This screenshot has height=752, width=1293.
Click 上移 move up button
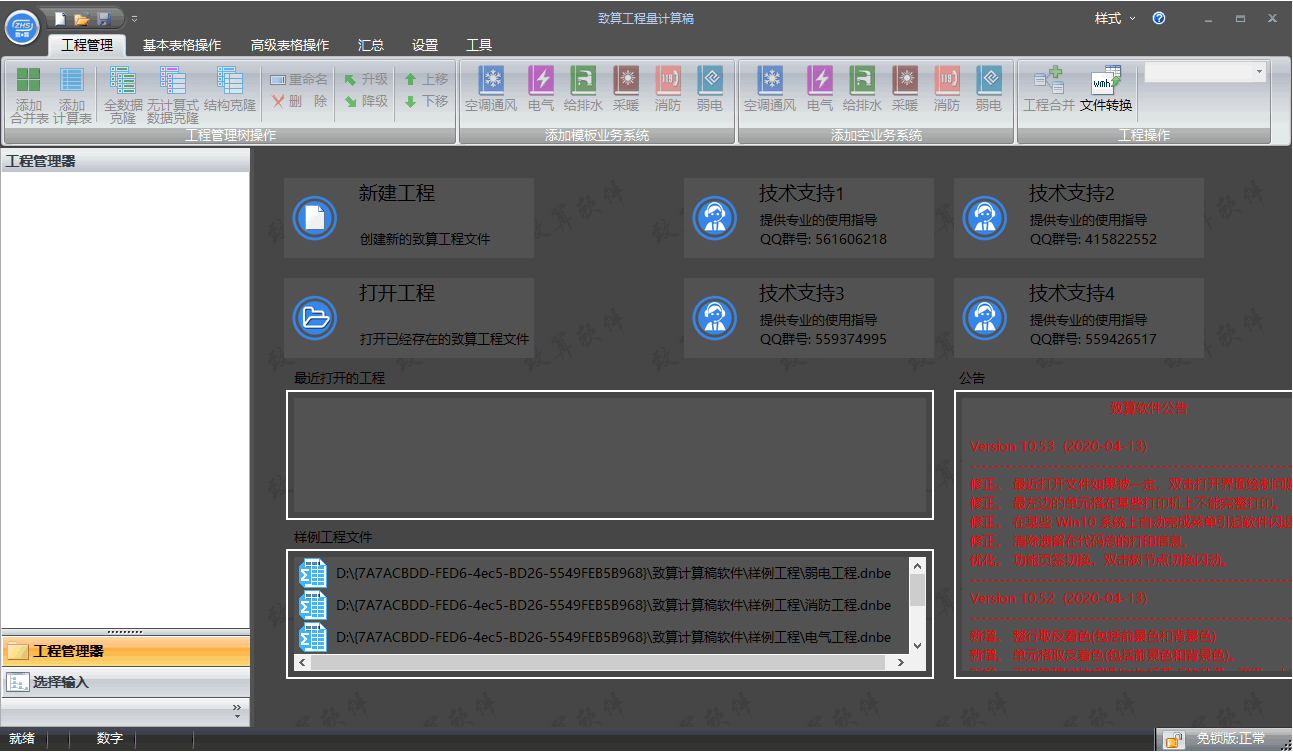[426, 79]
